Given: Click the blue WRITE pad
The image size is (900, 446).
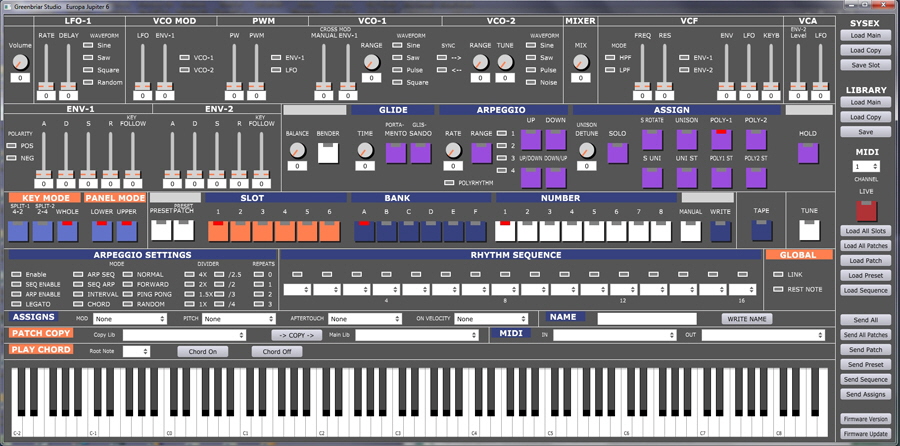Looking at the screenshot, I should 720,231.
